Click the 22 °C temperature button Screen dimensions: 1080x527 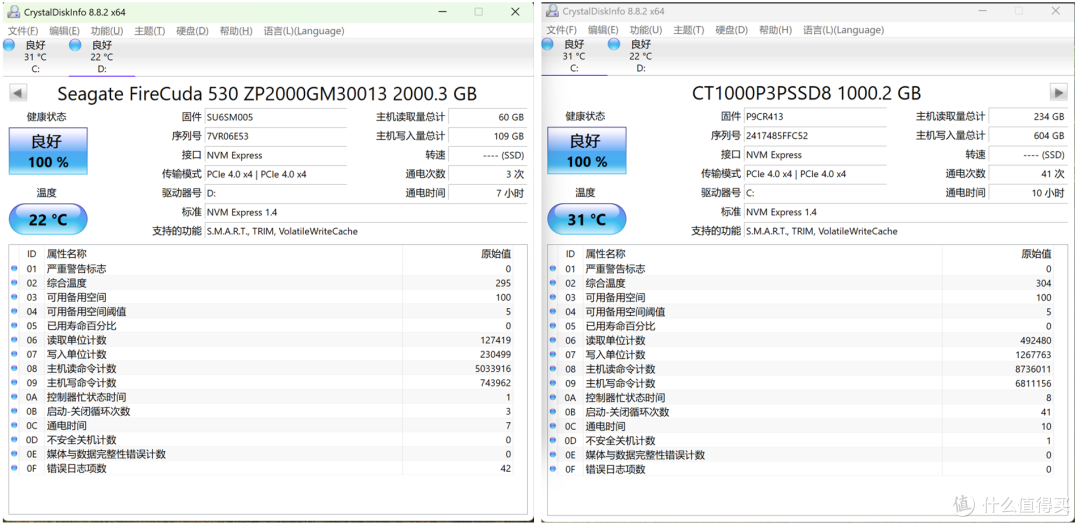pos(48,220)
